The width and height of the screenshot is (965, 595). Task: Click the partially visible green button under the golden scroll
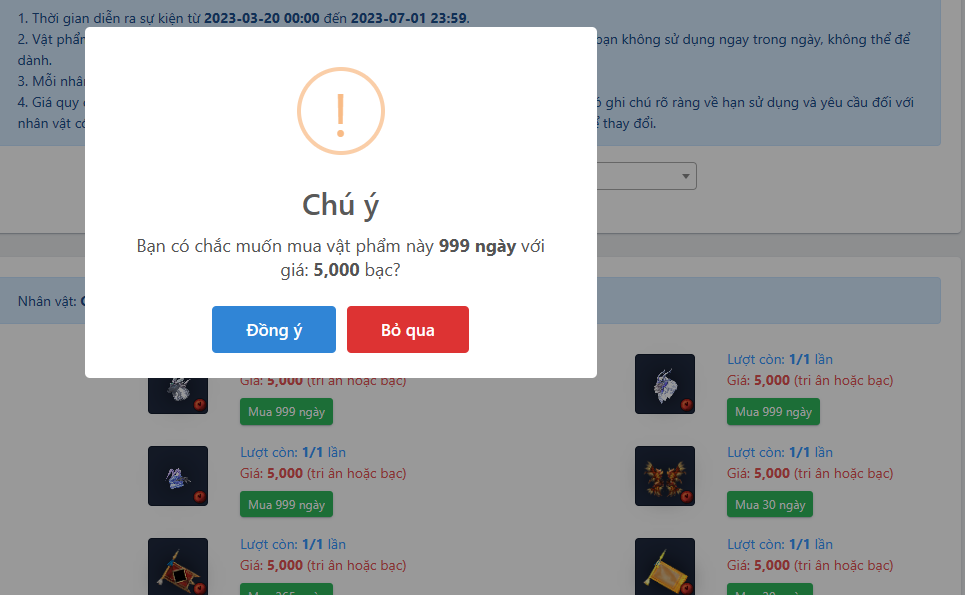click(770, 589)
